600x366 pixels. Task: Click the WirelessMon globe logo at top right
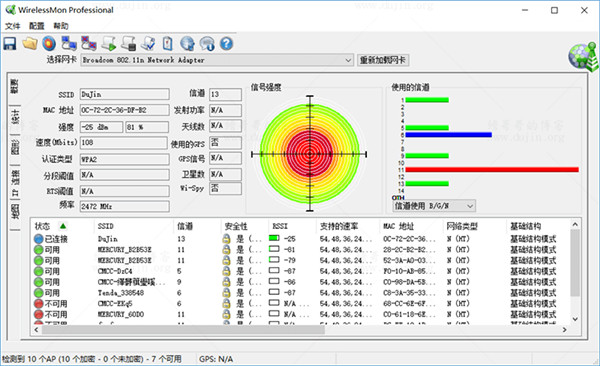(x=583, y=57)
